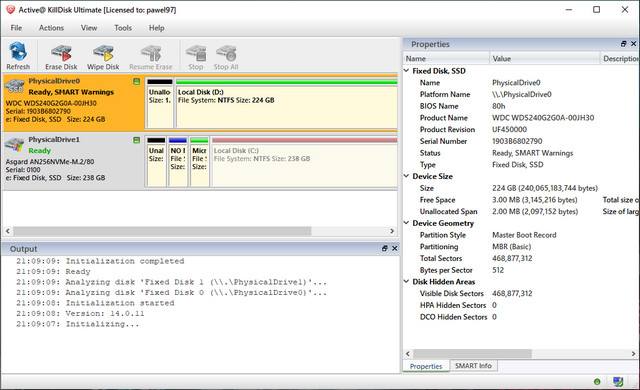Undock the Output panel
Viewport: 640px width, 390px height.
pos(384,248)
